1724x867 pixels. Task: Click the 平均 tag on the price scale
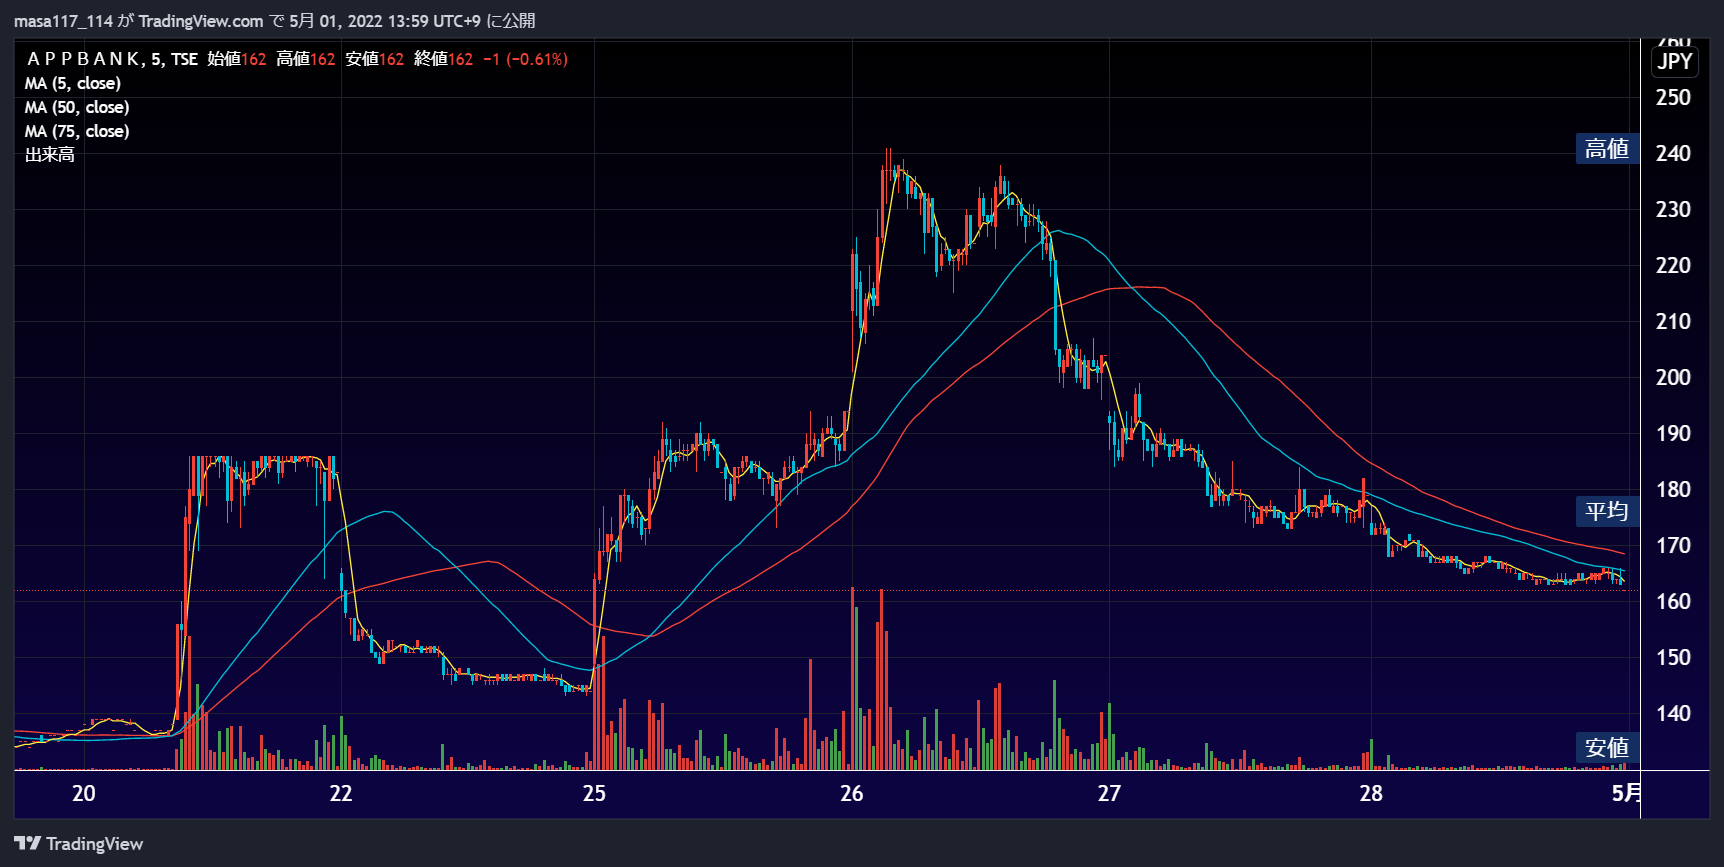[1607, 511]
